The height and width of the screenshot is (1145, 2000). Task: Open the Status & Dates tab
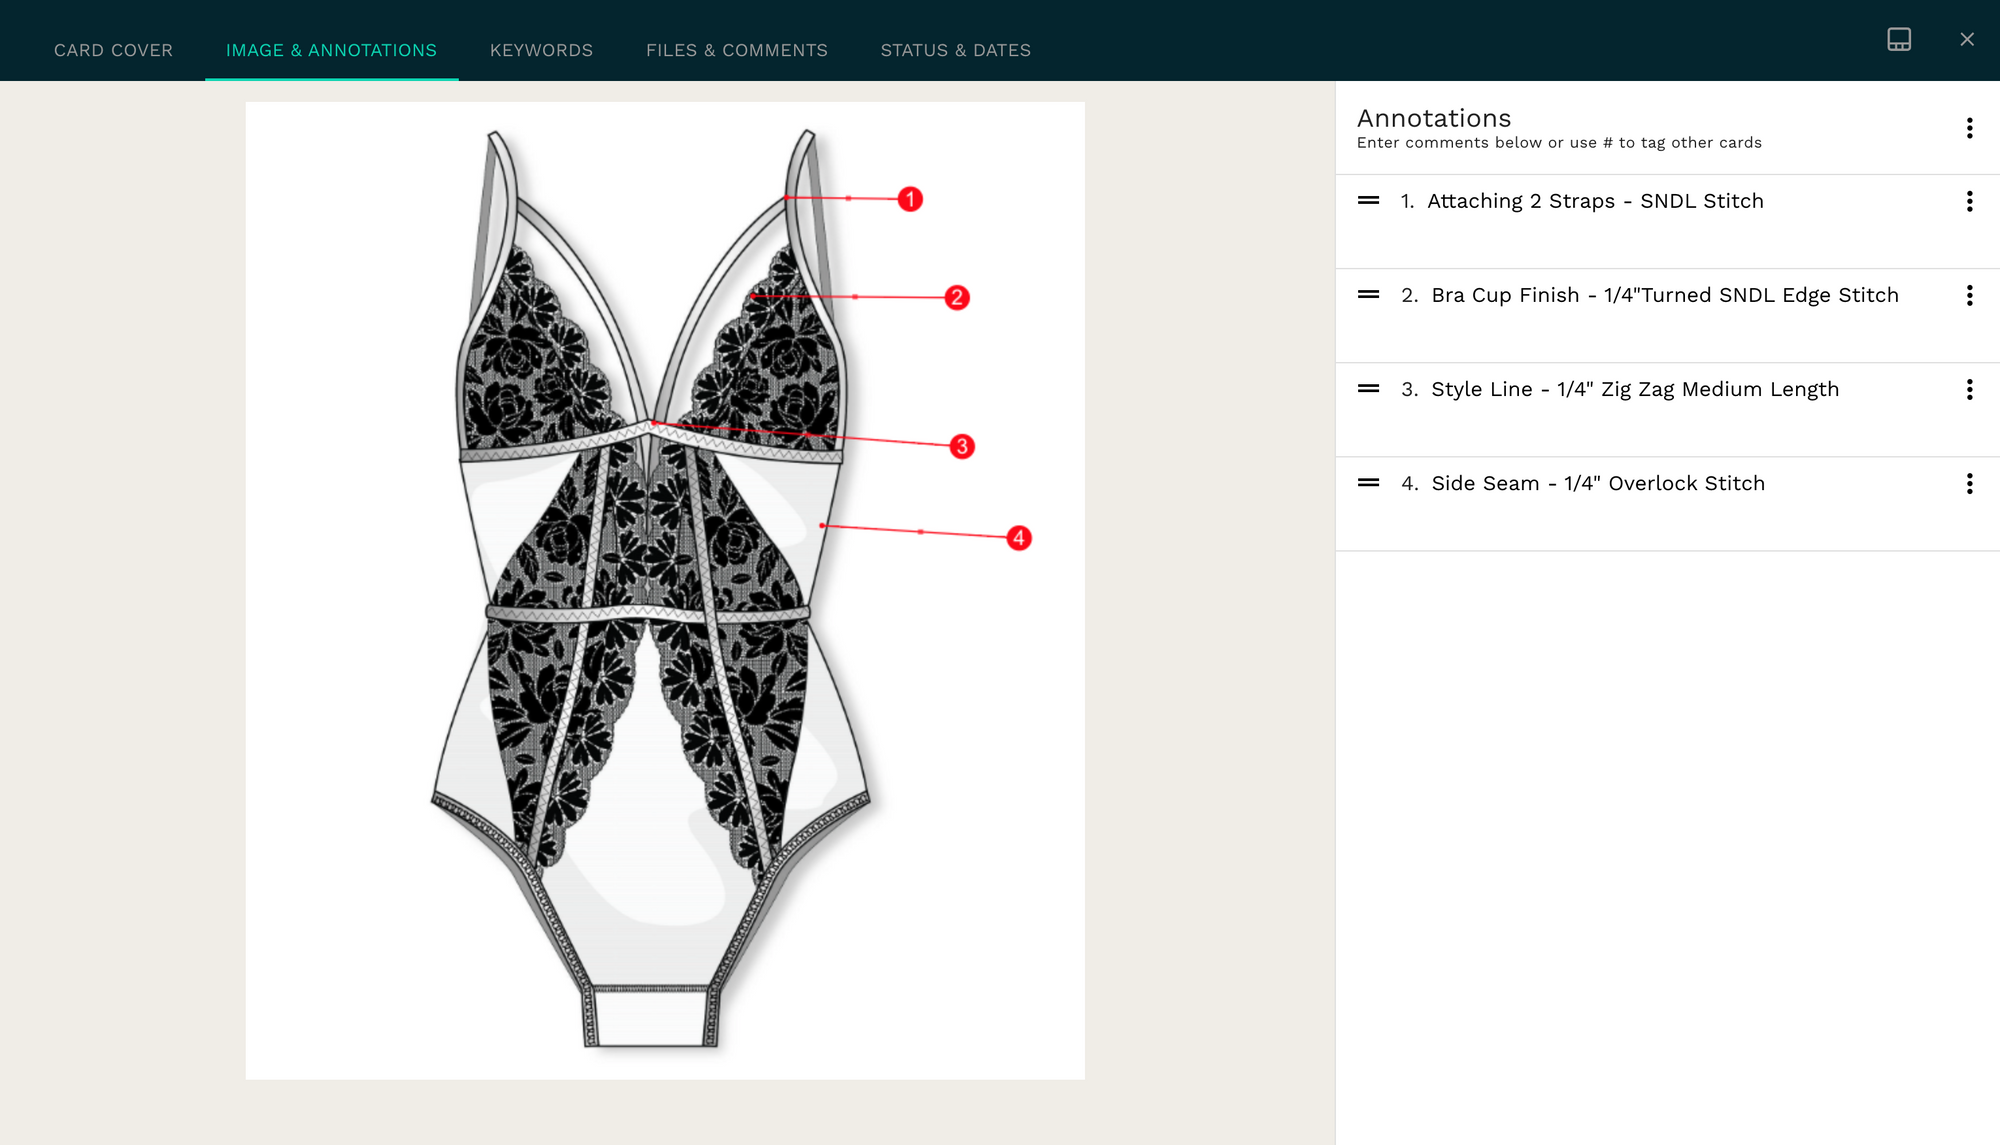[x=955, y=50]
